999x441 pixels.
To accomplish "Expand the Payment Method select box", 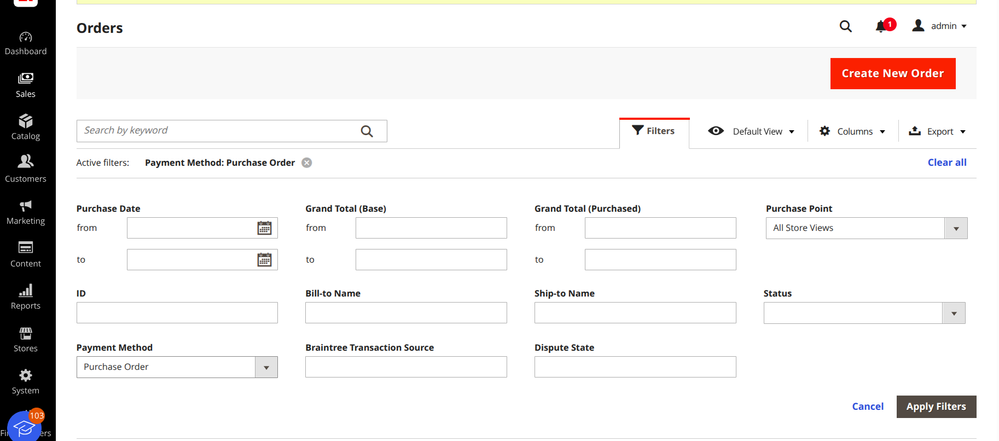I will pyautogui.click(x=177, y=367).
